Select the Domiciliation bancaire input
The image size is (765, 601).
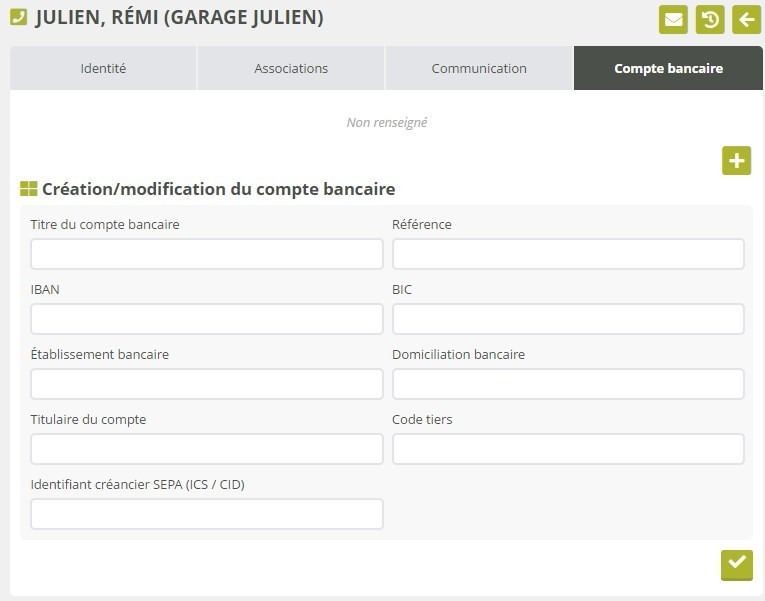[x=568, y=384]
